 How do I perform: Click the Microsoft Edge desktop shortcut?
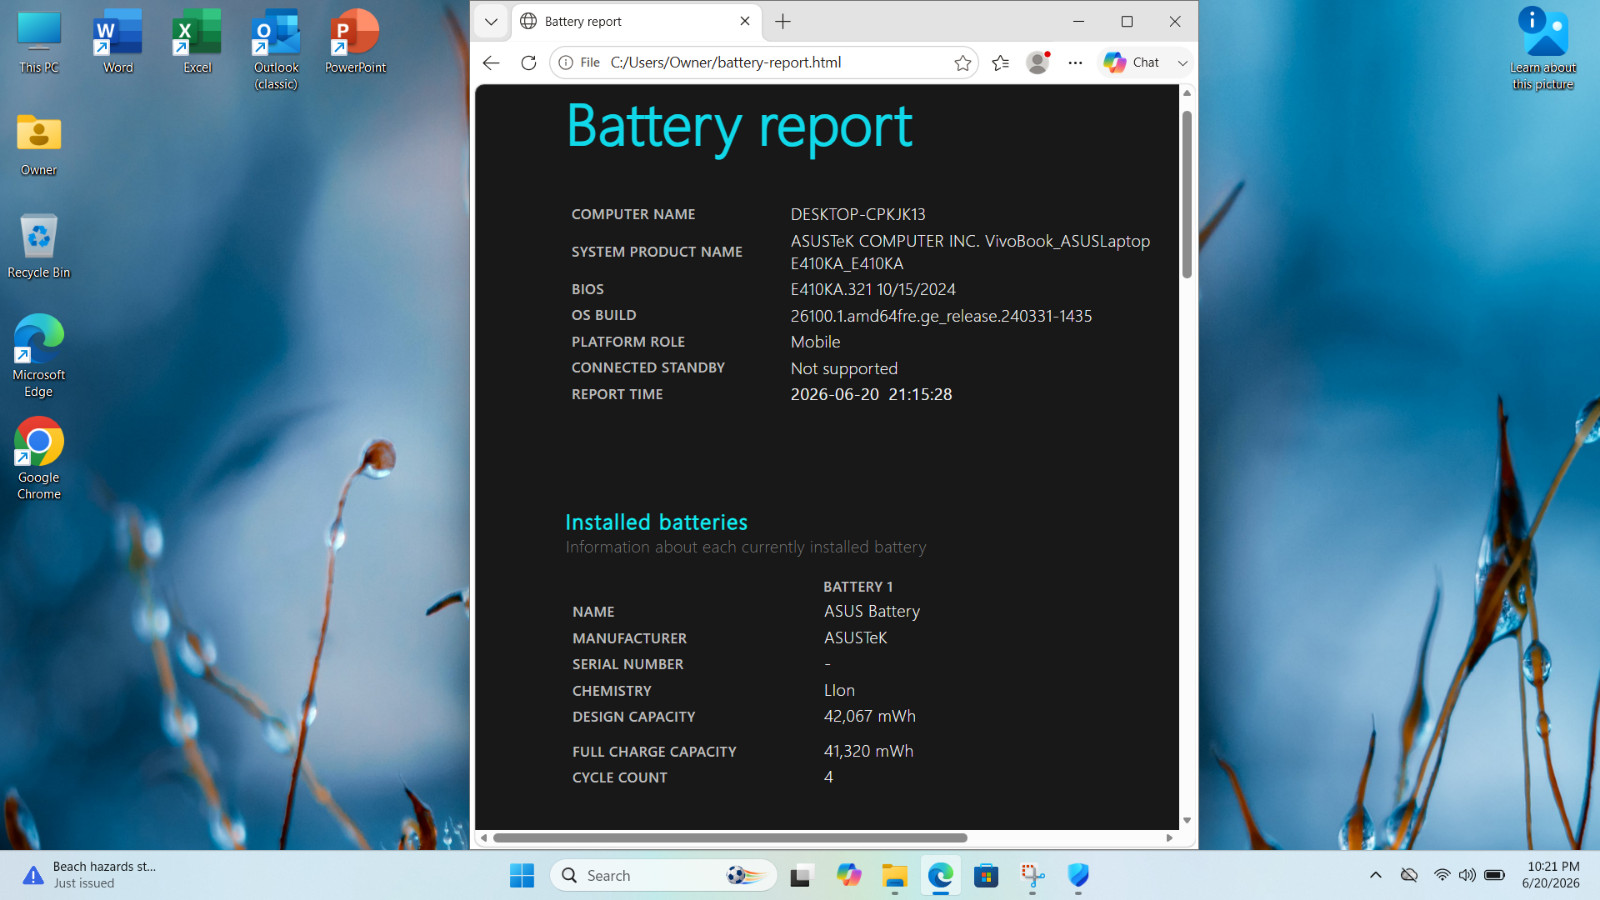[x=39, y=356]
